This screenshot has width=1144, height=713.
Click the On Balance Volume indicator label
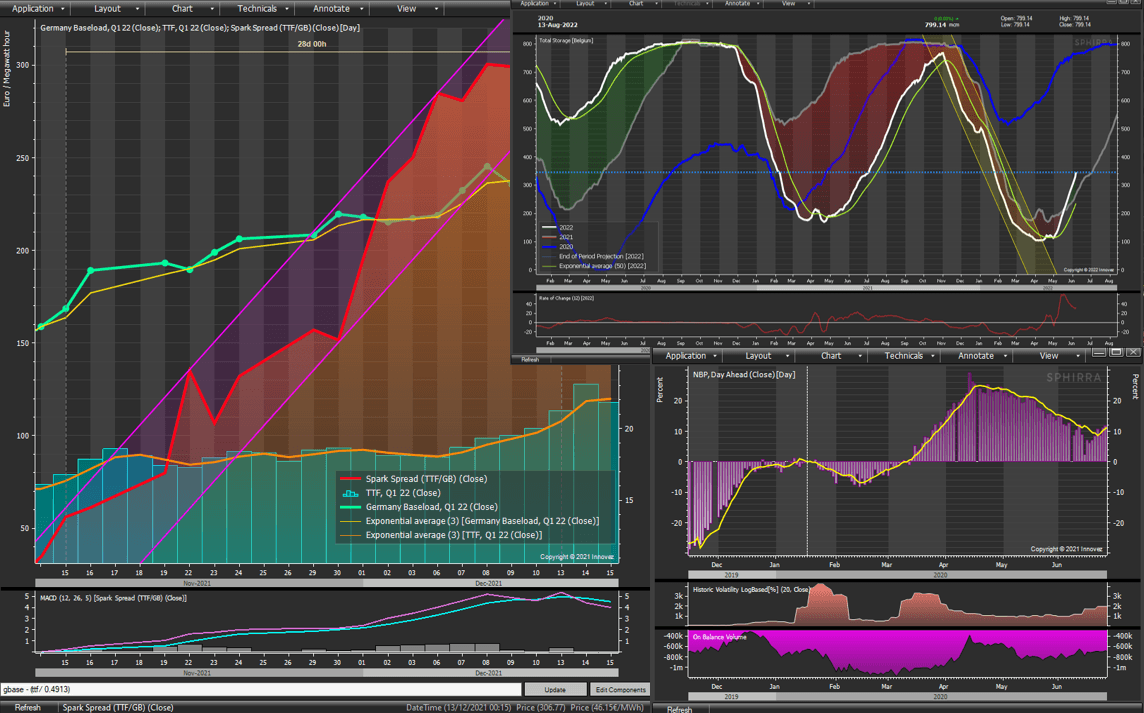pyautogui.click(x=720, y=637)
